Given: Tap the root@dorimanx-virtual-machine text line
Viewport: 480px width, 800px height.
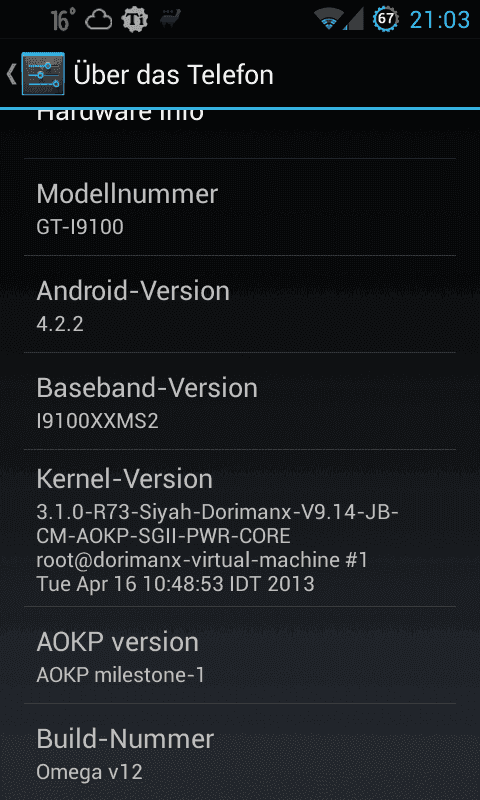Looking at the screenshot, I should tap(202, 560).
